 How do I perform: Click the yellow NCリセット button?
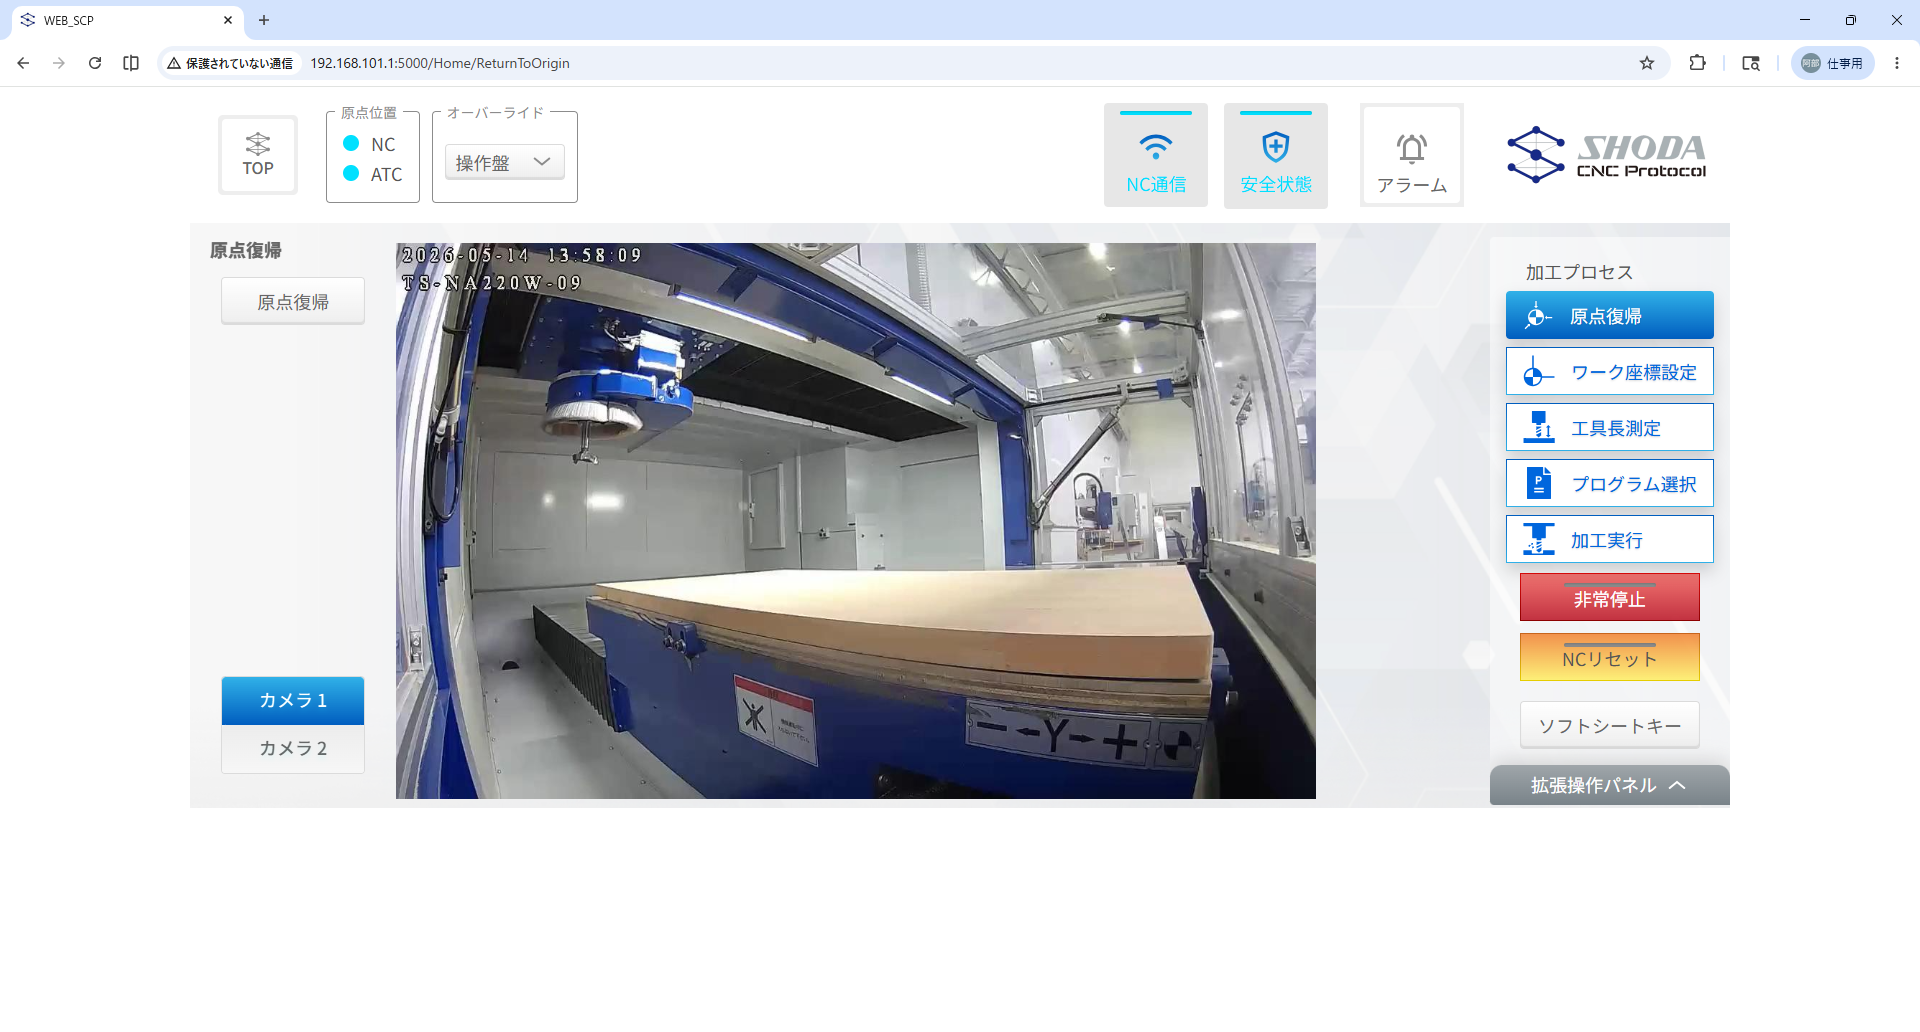click(x=1610, y=658)
